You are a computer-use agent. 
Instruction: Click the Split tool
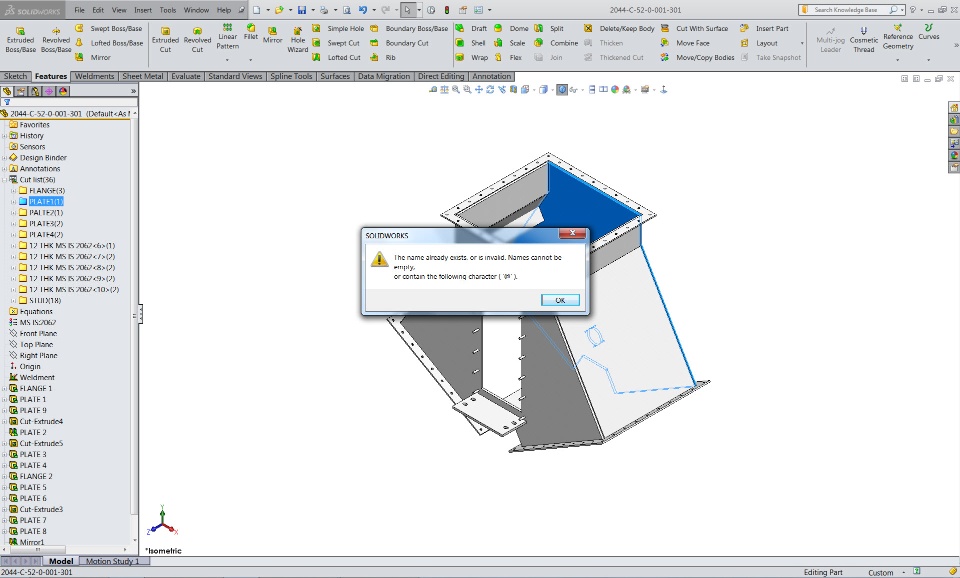click(549, 28)
